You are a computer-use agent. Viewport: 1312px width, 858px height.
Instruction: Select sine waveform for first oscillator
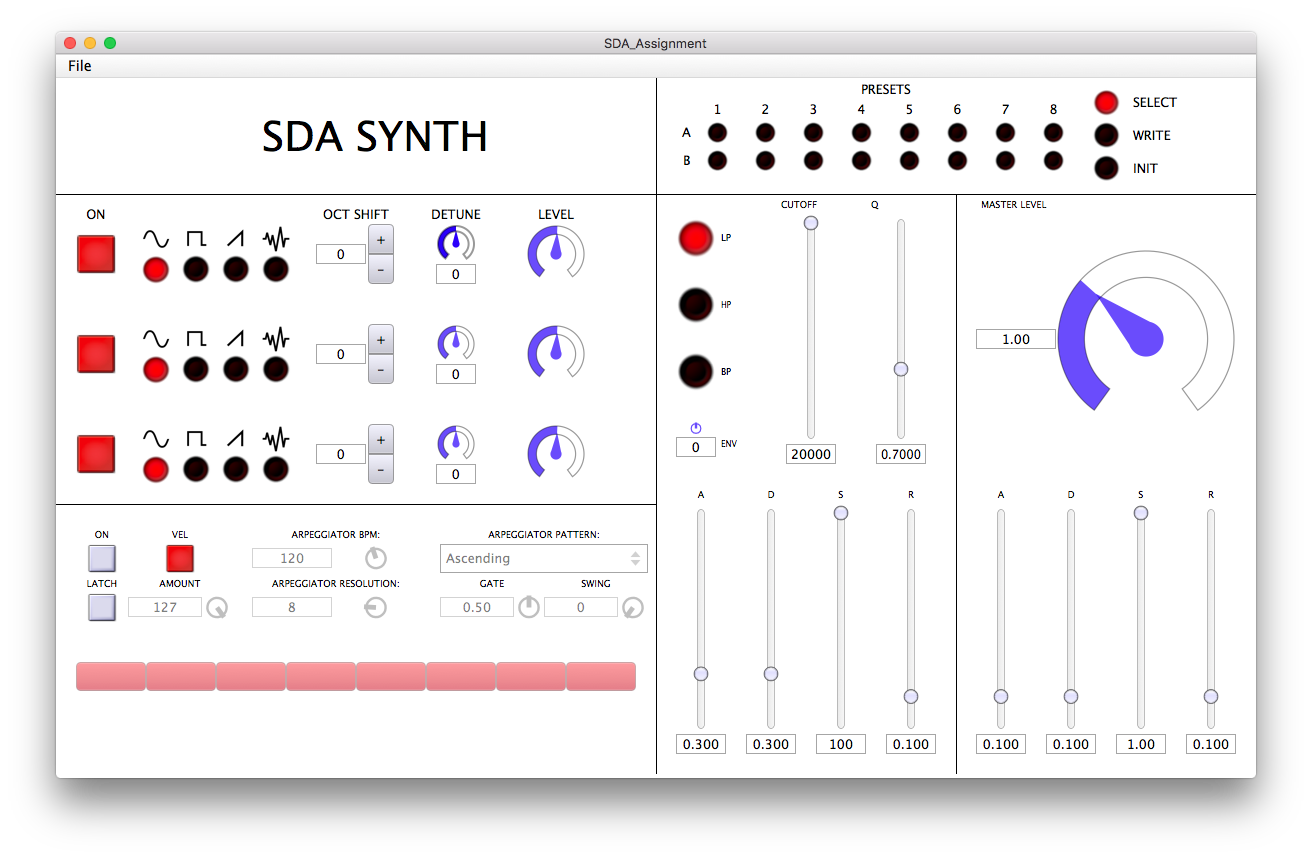click(x=156, y=269)
